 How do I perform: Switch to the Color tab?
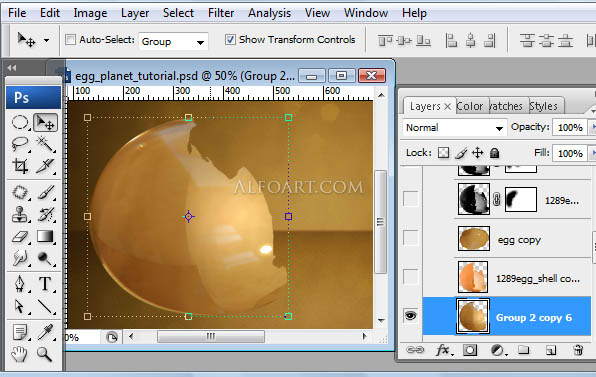point(470,106)
